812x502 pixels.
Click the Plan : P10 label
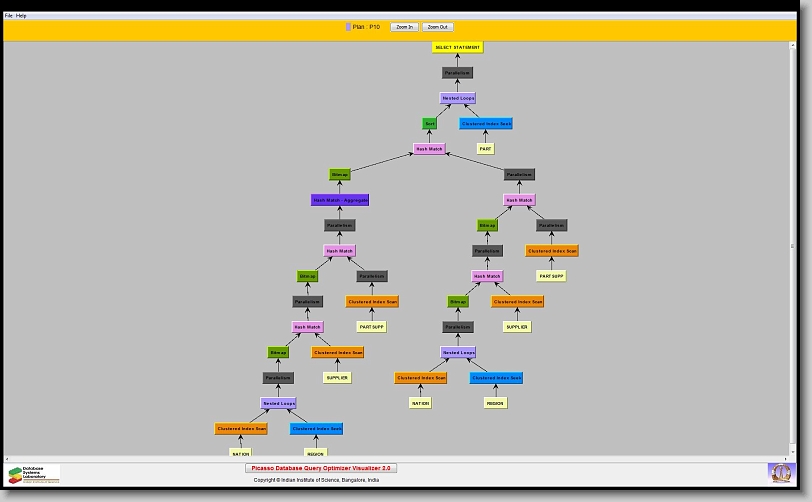tap(367, 27)
